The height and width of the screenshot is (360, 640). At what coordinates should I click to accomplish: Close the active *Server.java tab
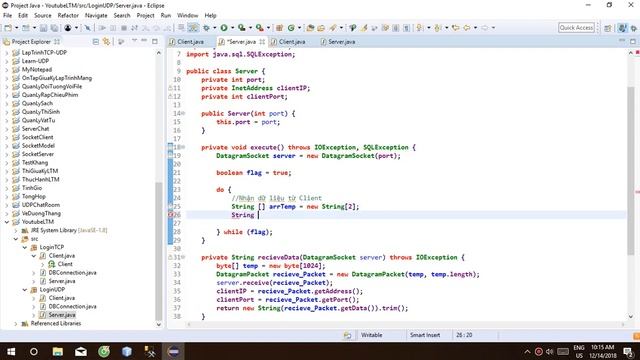(262, 42)
